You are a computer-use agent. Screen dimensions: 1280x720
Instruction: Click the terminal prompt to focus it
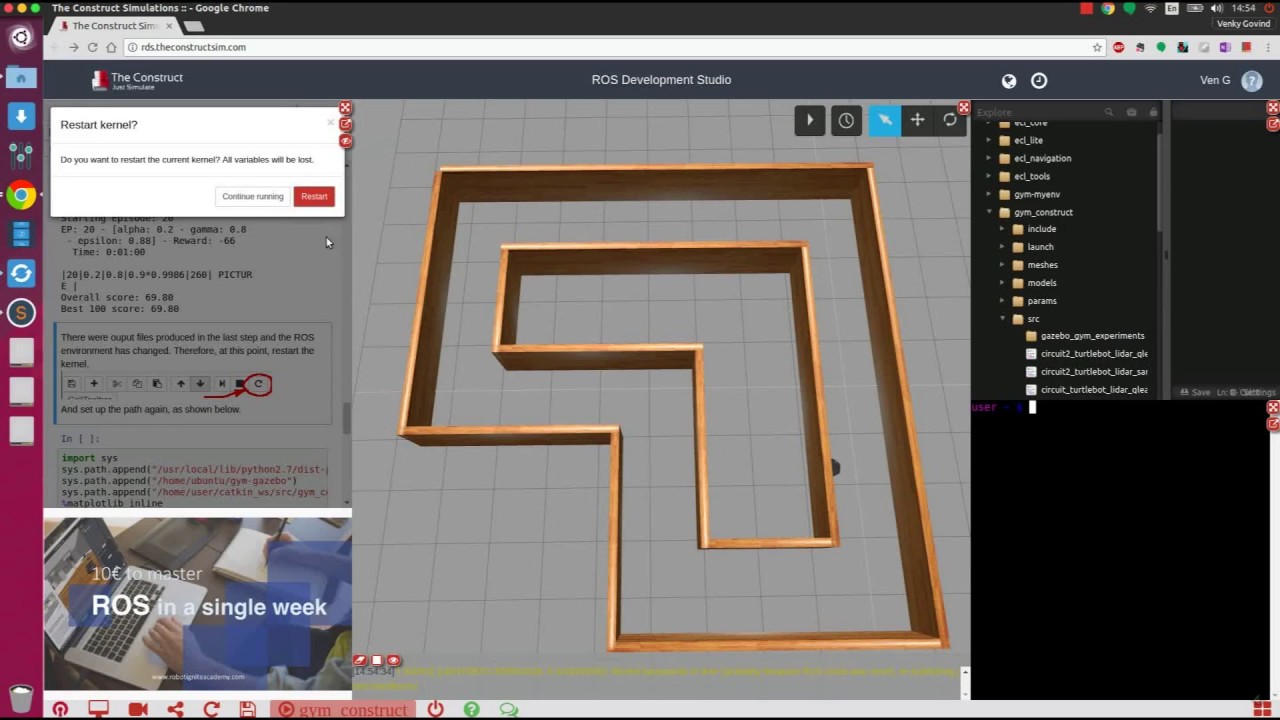[x=1003, y=407]
